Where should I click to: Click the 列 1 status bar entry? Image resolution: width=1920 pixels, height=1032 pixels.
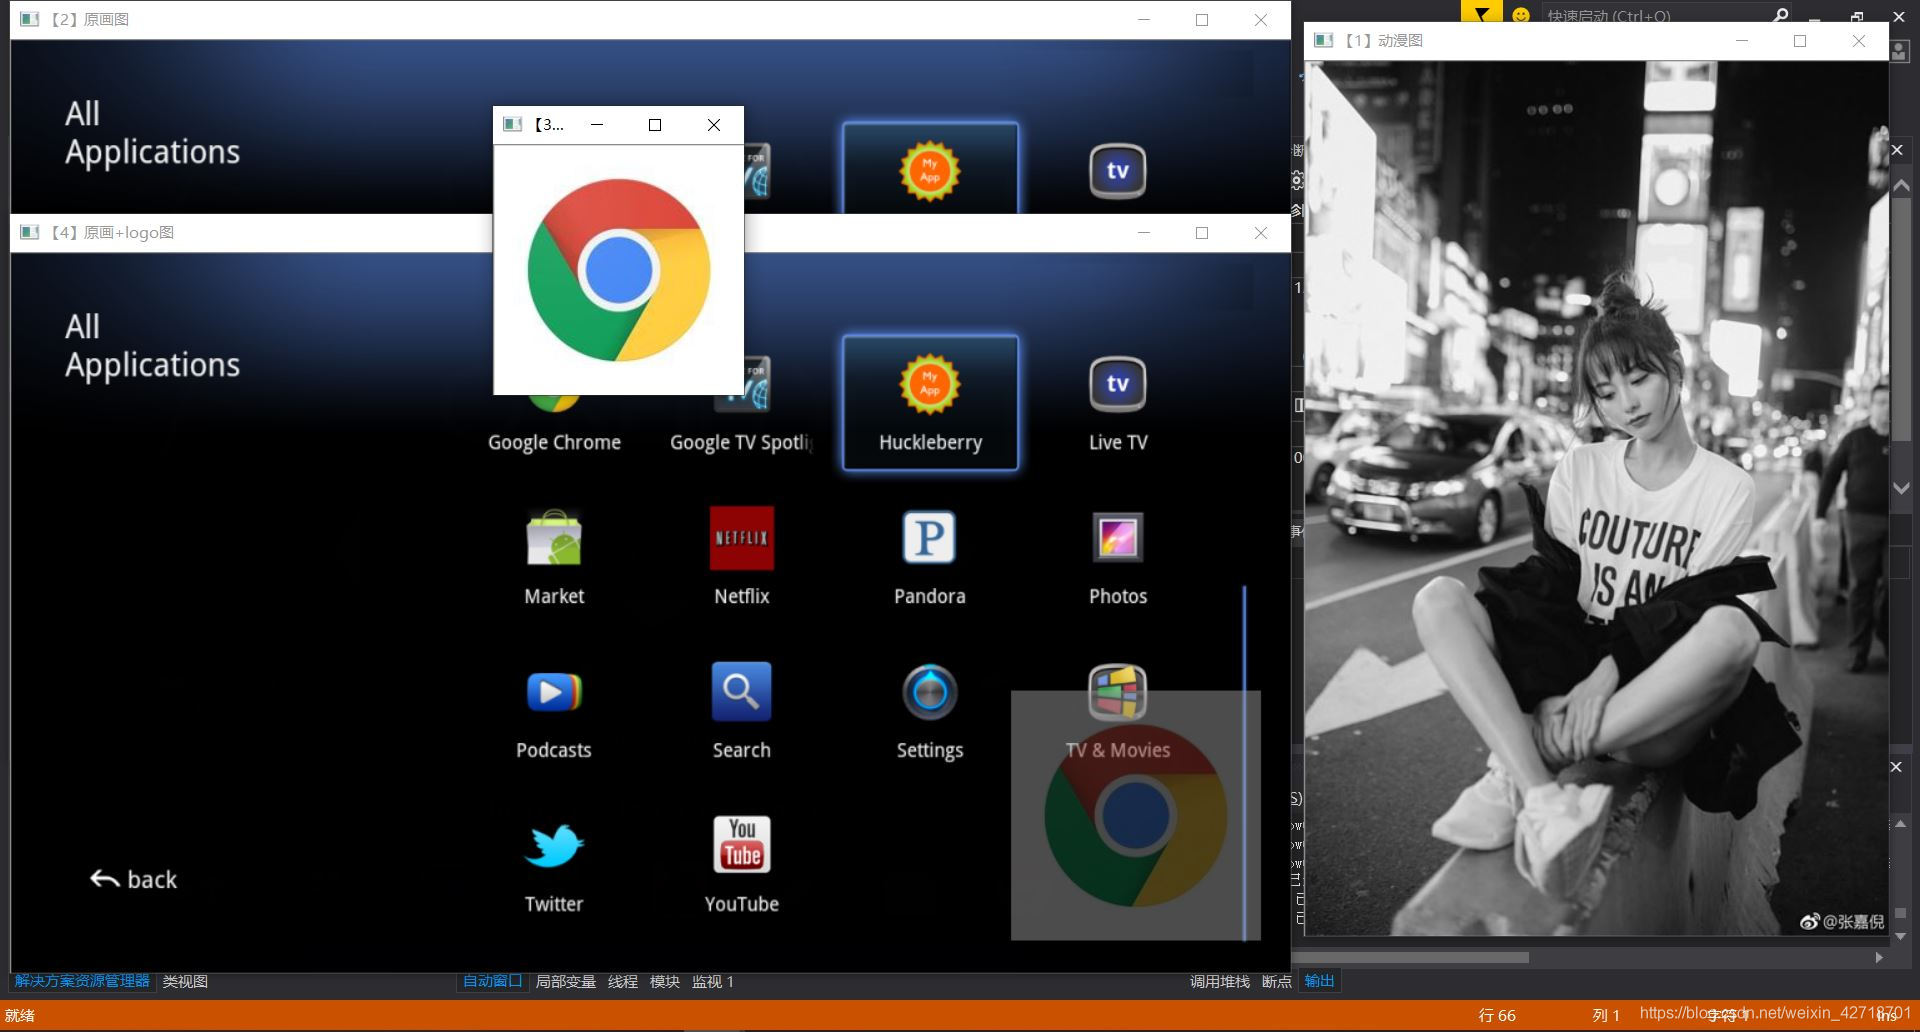(x=1606, y=1015)
